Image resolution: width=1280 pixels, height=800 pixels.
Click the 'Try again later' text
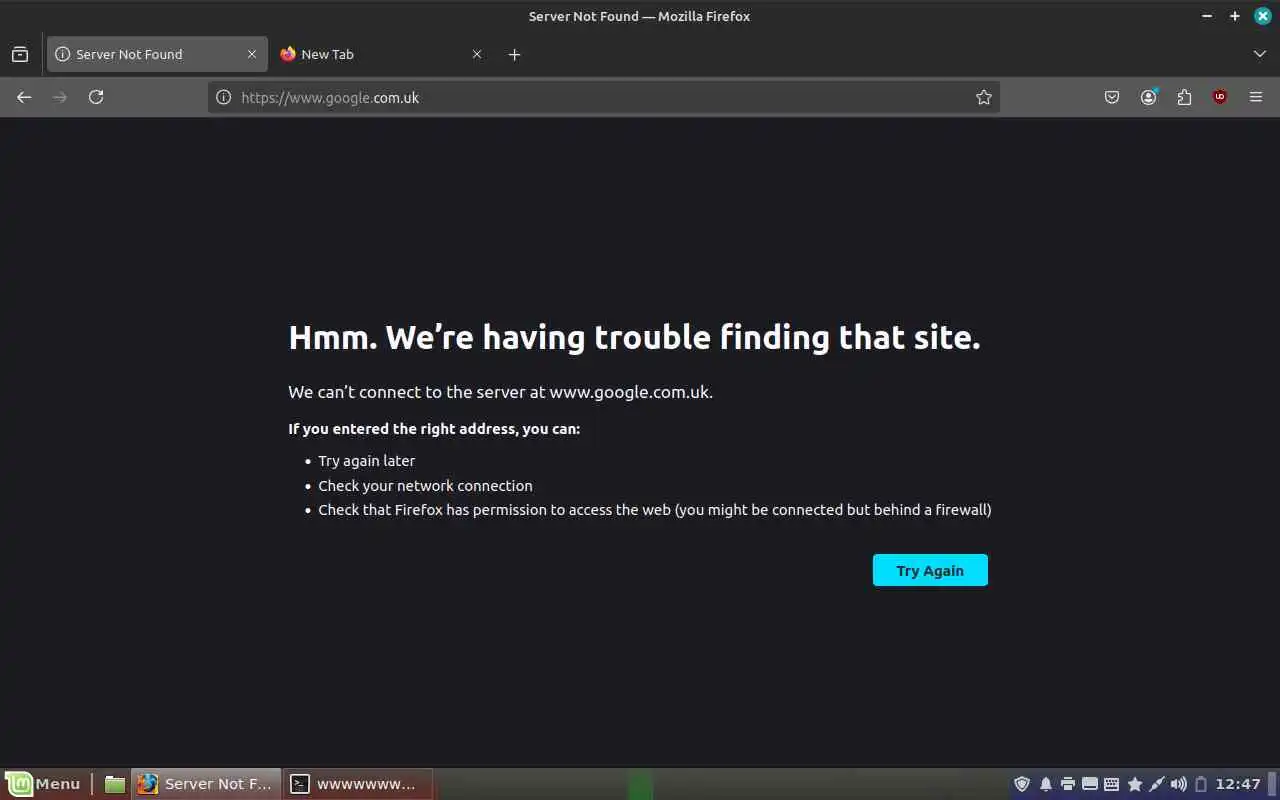tap(367, 461)
